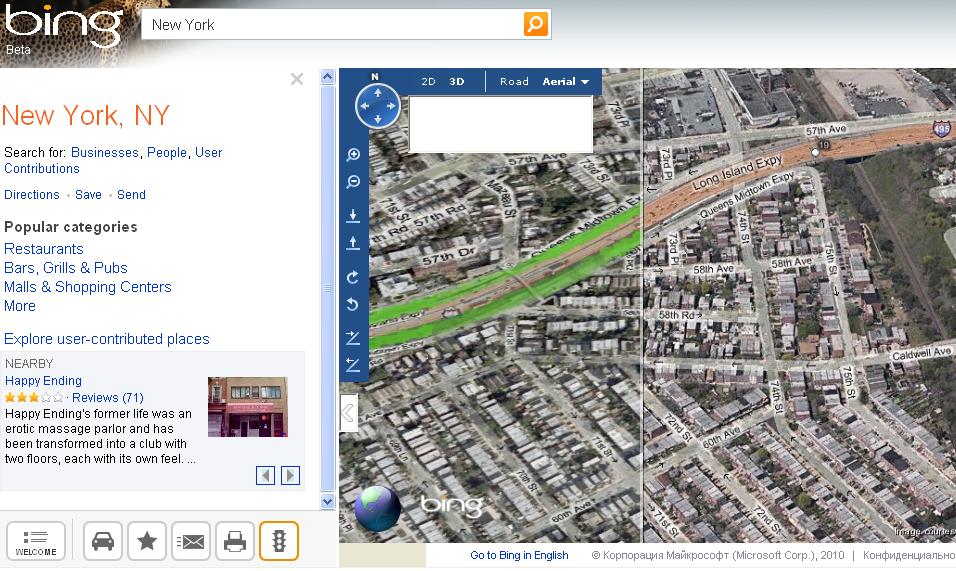Image resolution: width=956 pixels, height=571 pixels.
Task: Open driving directions car icon
Action: point(102,541)
